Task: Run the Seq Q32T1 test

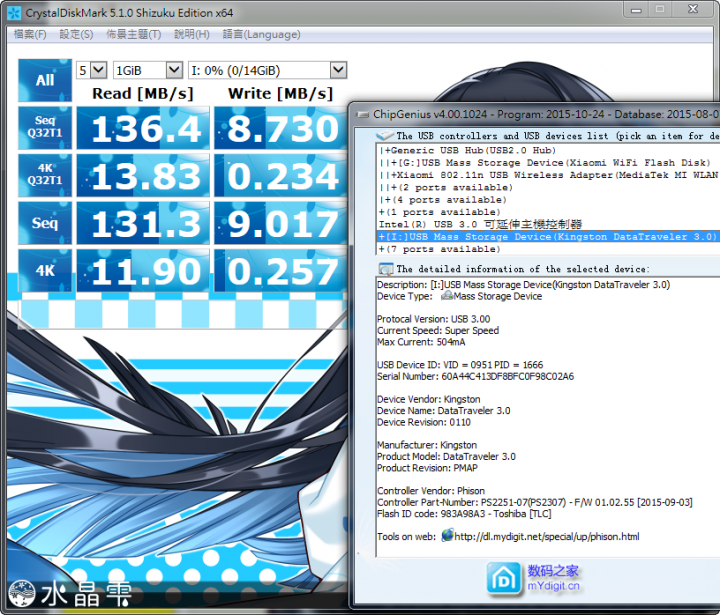Action: pos(45,128)
